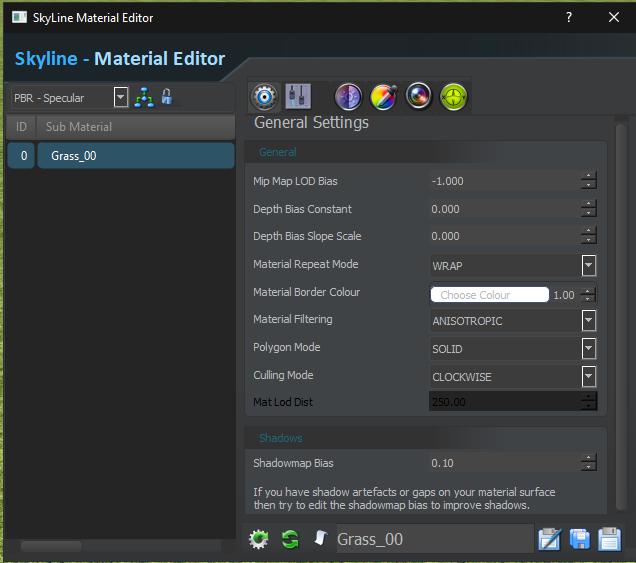This screenshot has height=563, width=636.
Task: Click the ID 0 cell
Action: (x=21, y=156)
